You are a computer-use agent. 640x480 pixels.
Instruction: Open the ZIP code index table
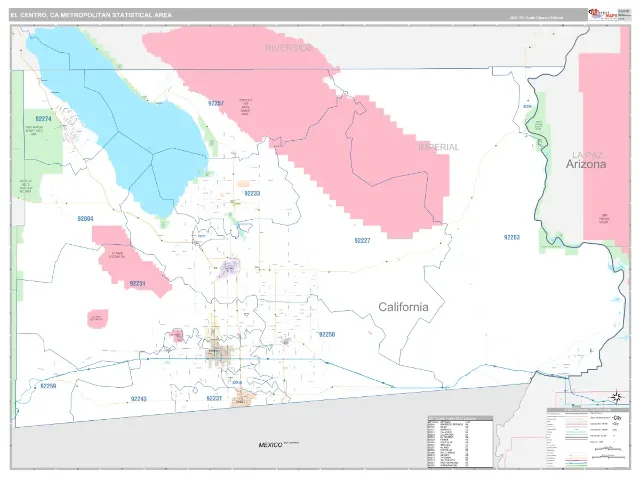pos(460,442)
